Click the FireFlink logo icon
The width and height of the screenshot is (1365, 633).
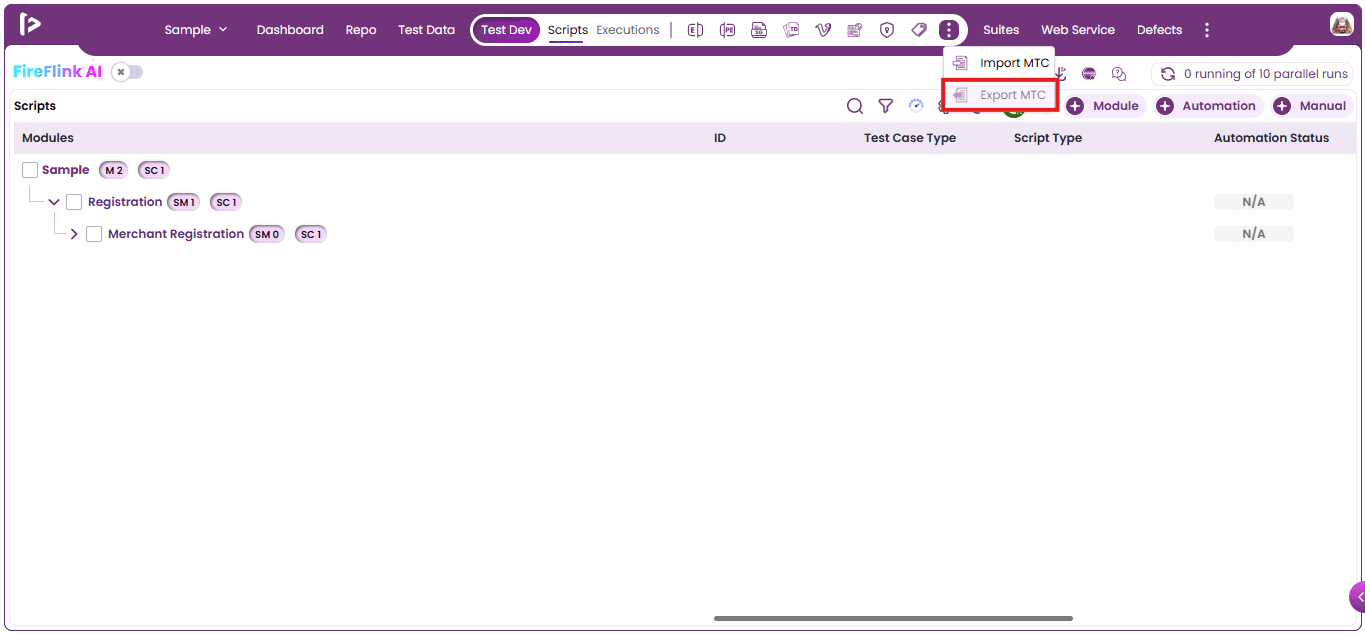point(30,25)
